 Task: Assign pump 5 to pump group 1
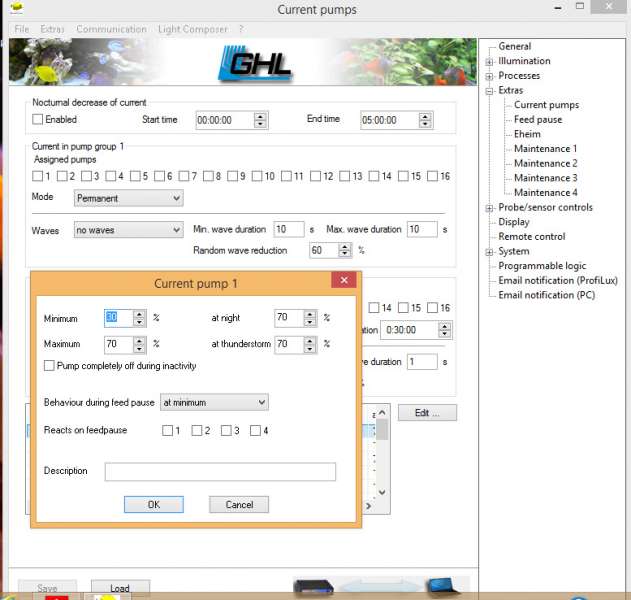click(x=135, y=177)
